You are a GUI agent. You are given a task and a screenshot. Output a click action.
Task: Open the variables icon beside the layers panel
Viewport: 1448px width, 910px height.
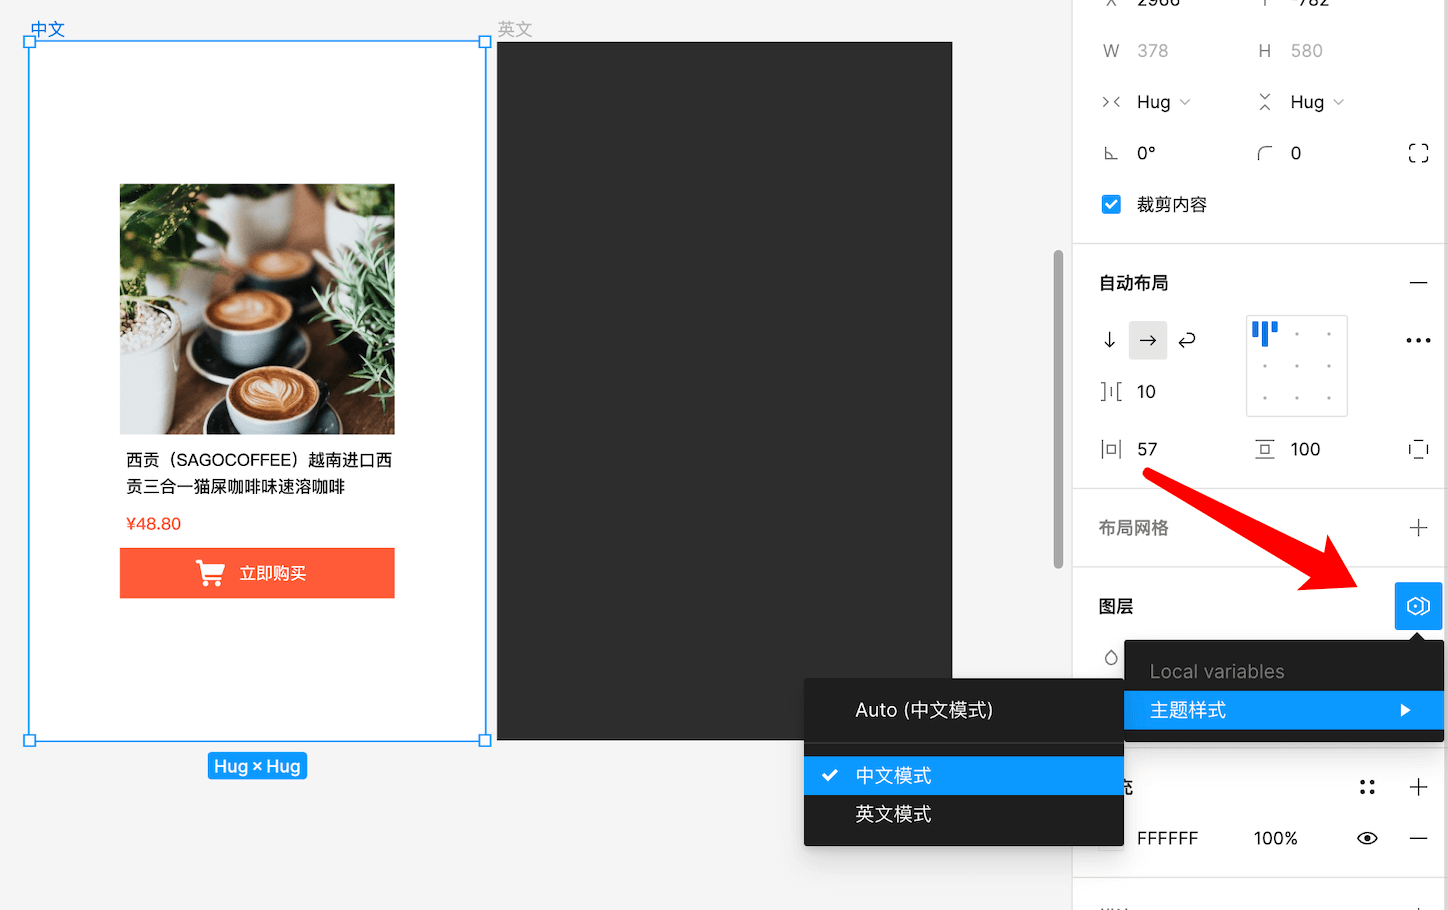(x=1418, y=606)
